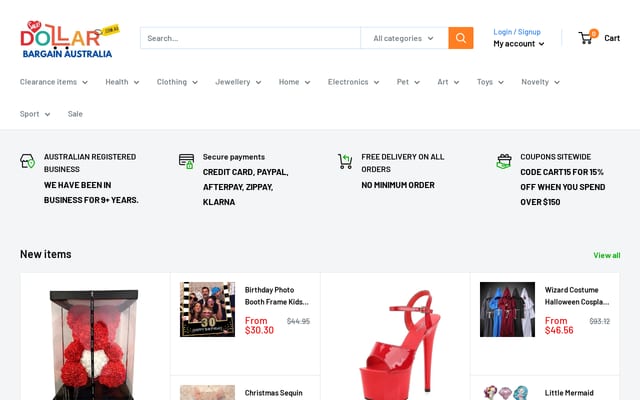Image resolution: width=640 pixels, height=400 pixels.
Task: Click the cart item count badge
Action: (x=594, y=33)
